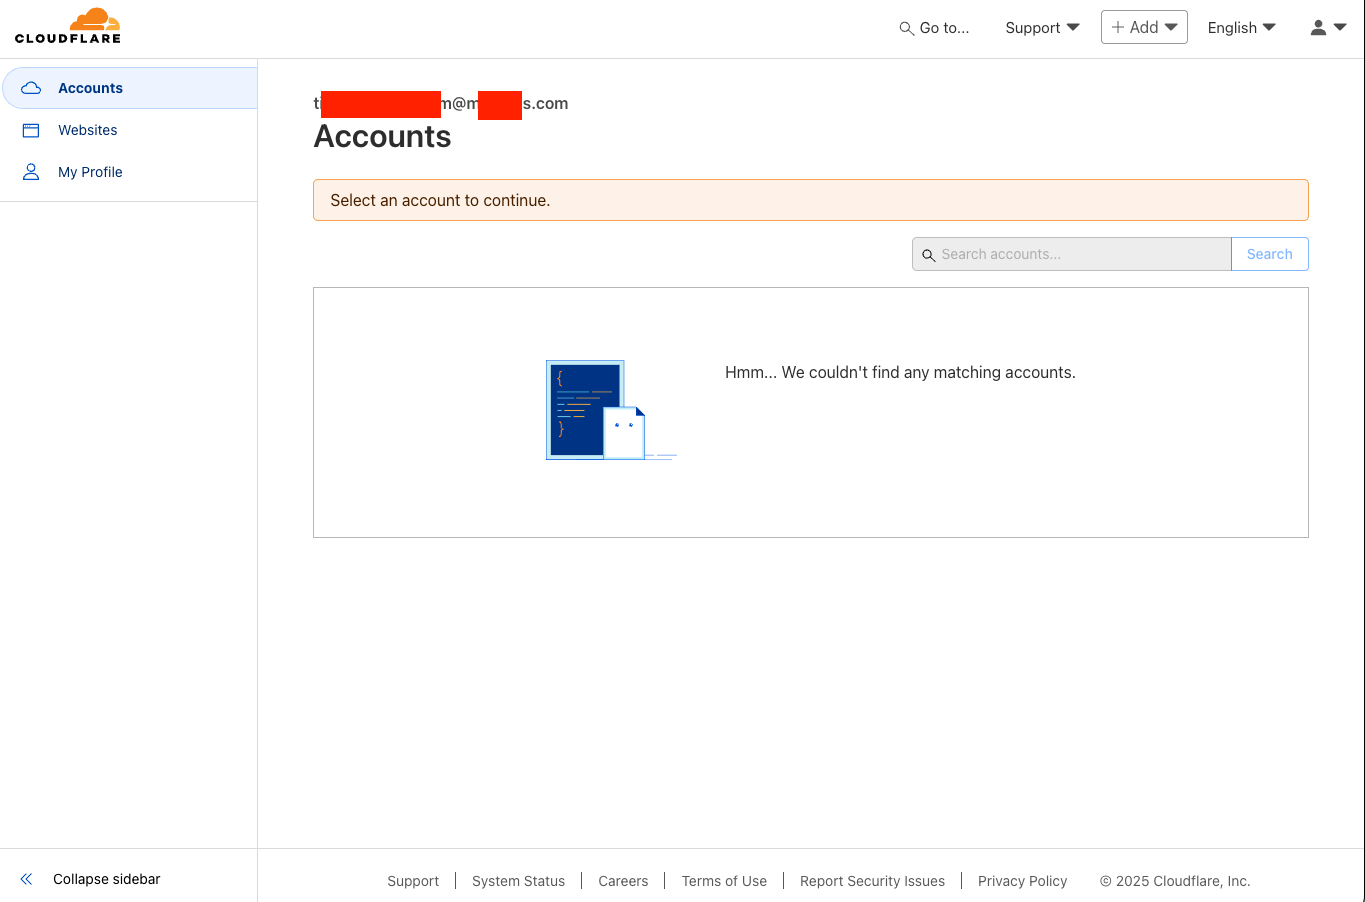Click the Accounts page heading
This screenshot has height=902, width=1365.
(382, 136)
